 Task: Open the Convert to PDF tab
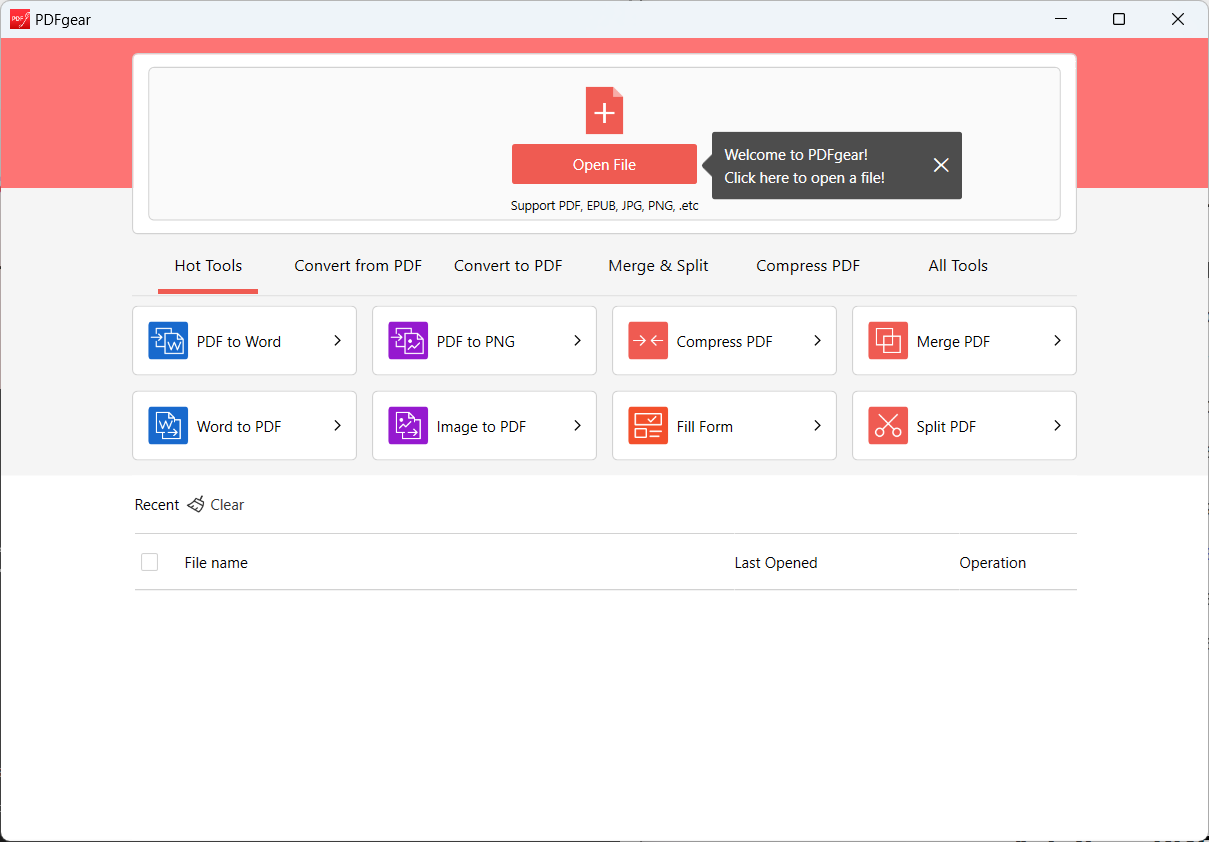pyautogui.click(x=508, y=266)
